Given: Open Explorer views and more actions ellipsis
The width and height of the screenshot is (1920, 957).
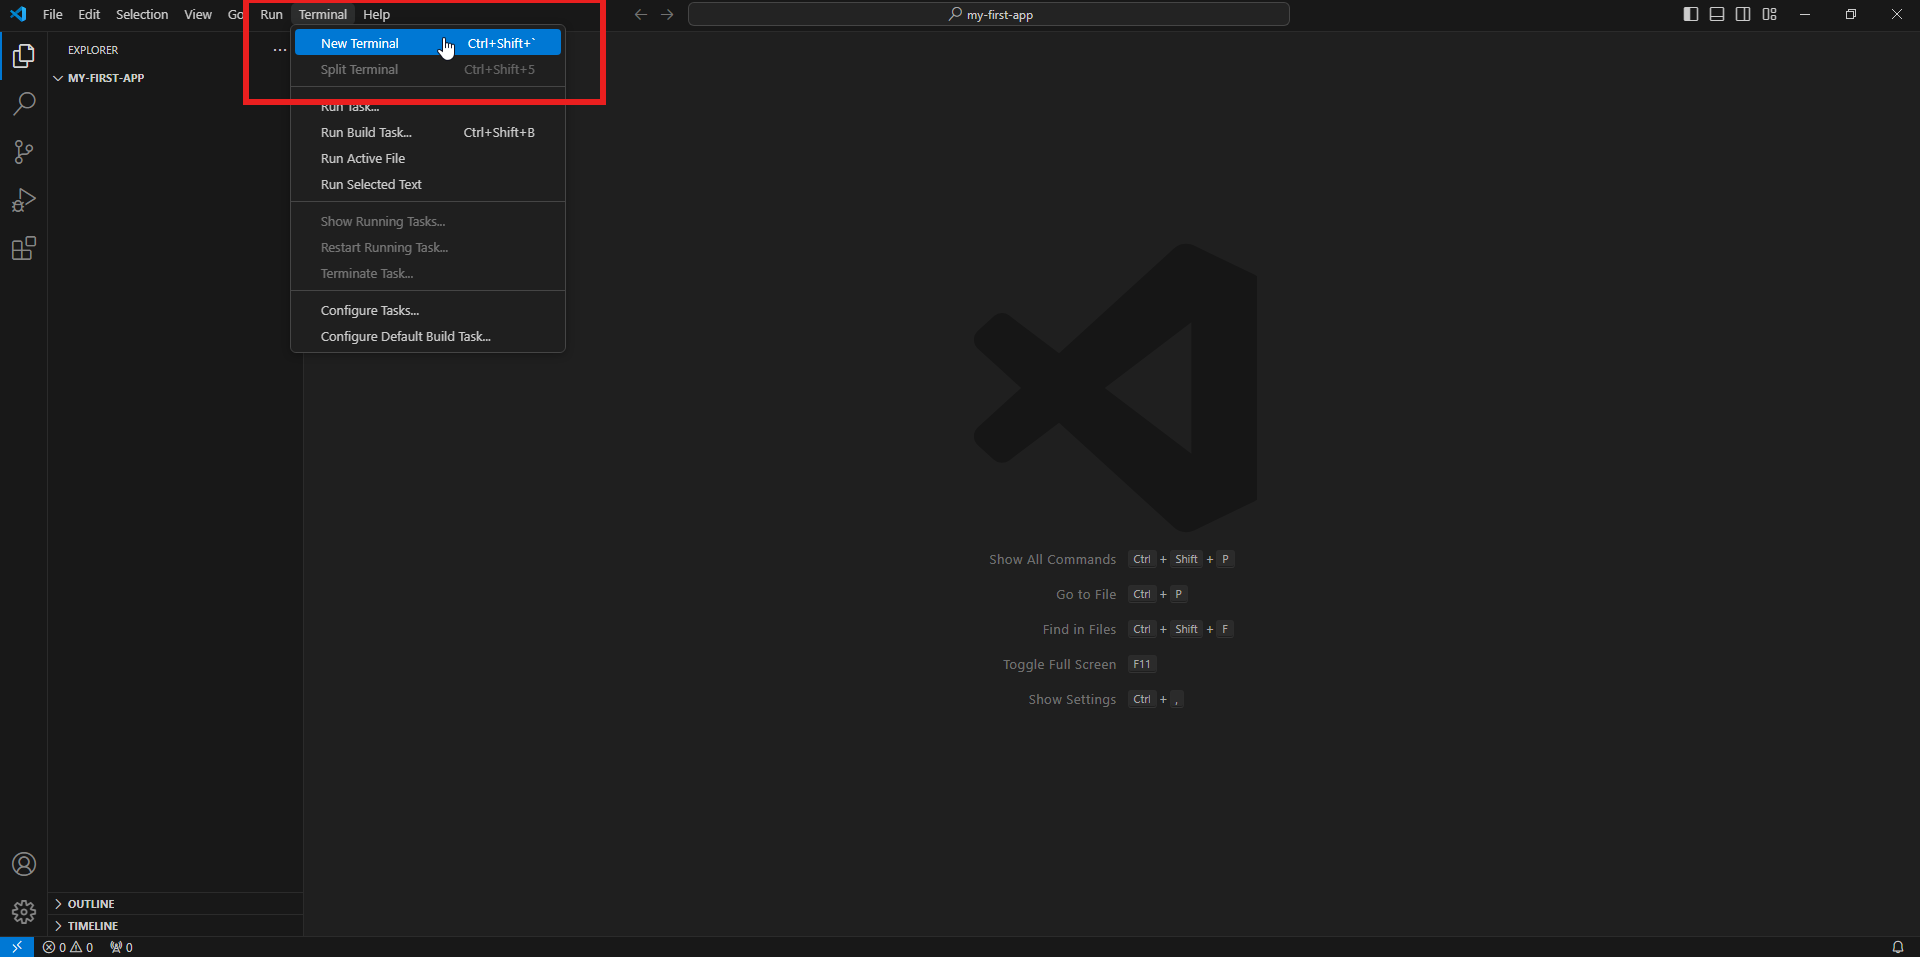Looking at the screenshot, I should click(x=280, y=50).
